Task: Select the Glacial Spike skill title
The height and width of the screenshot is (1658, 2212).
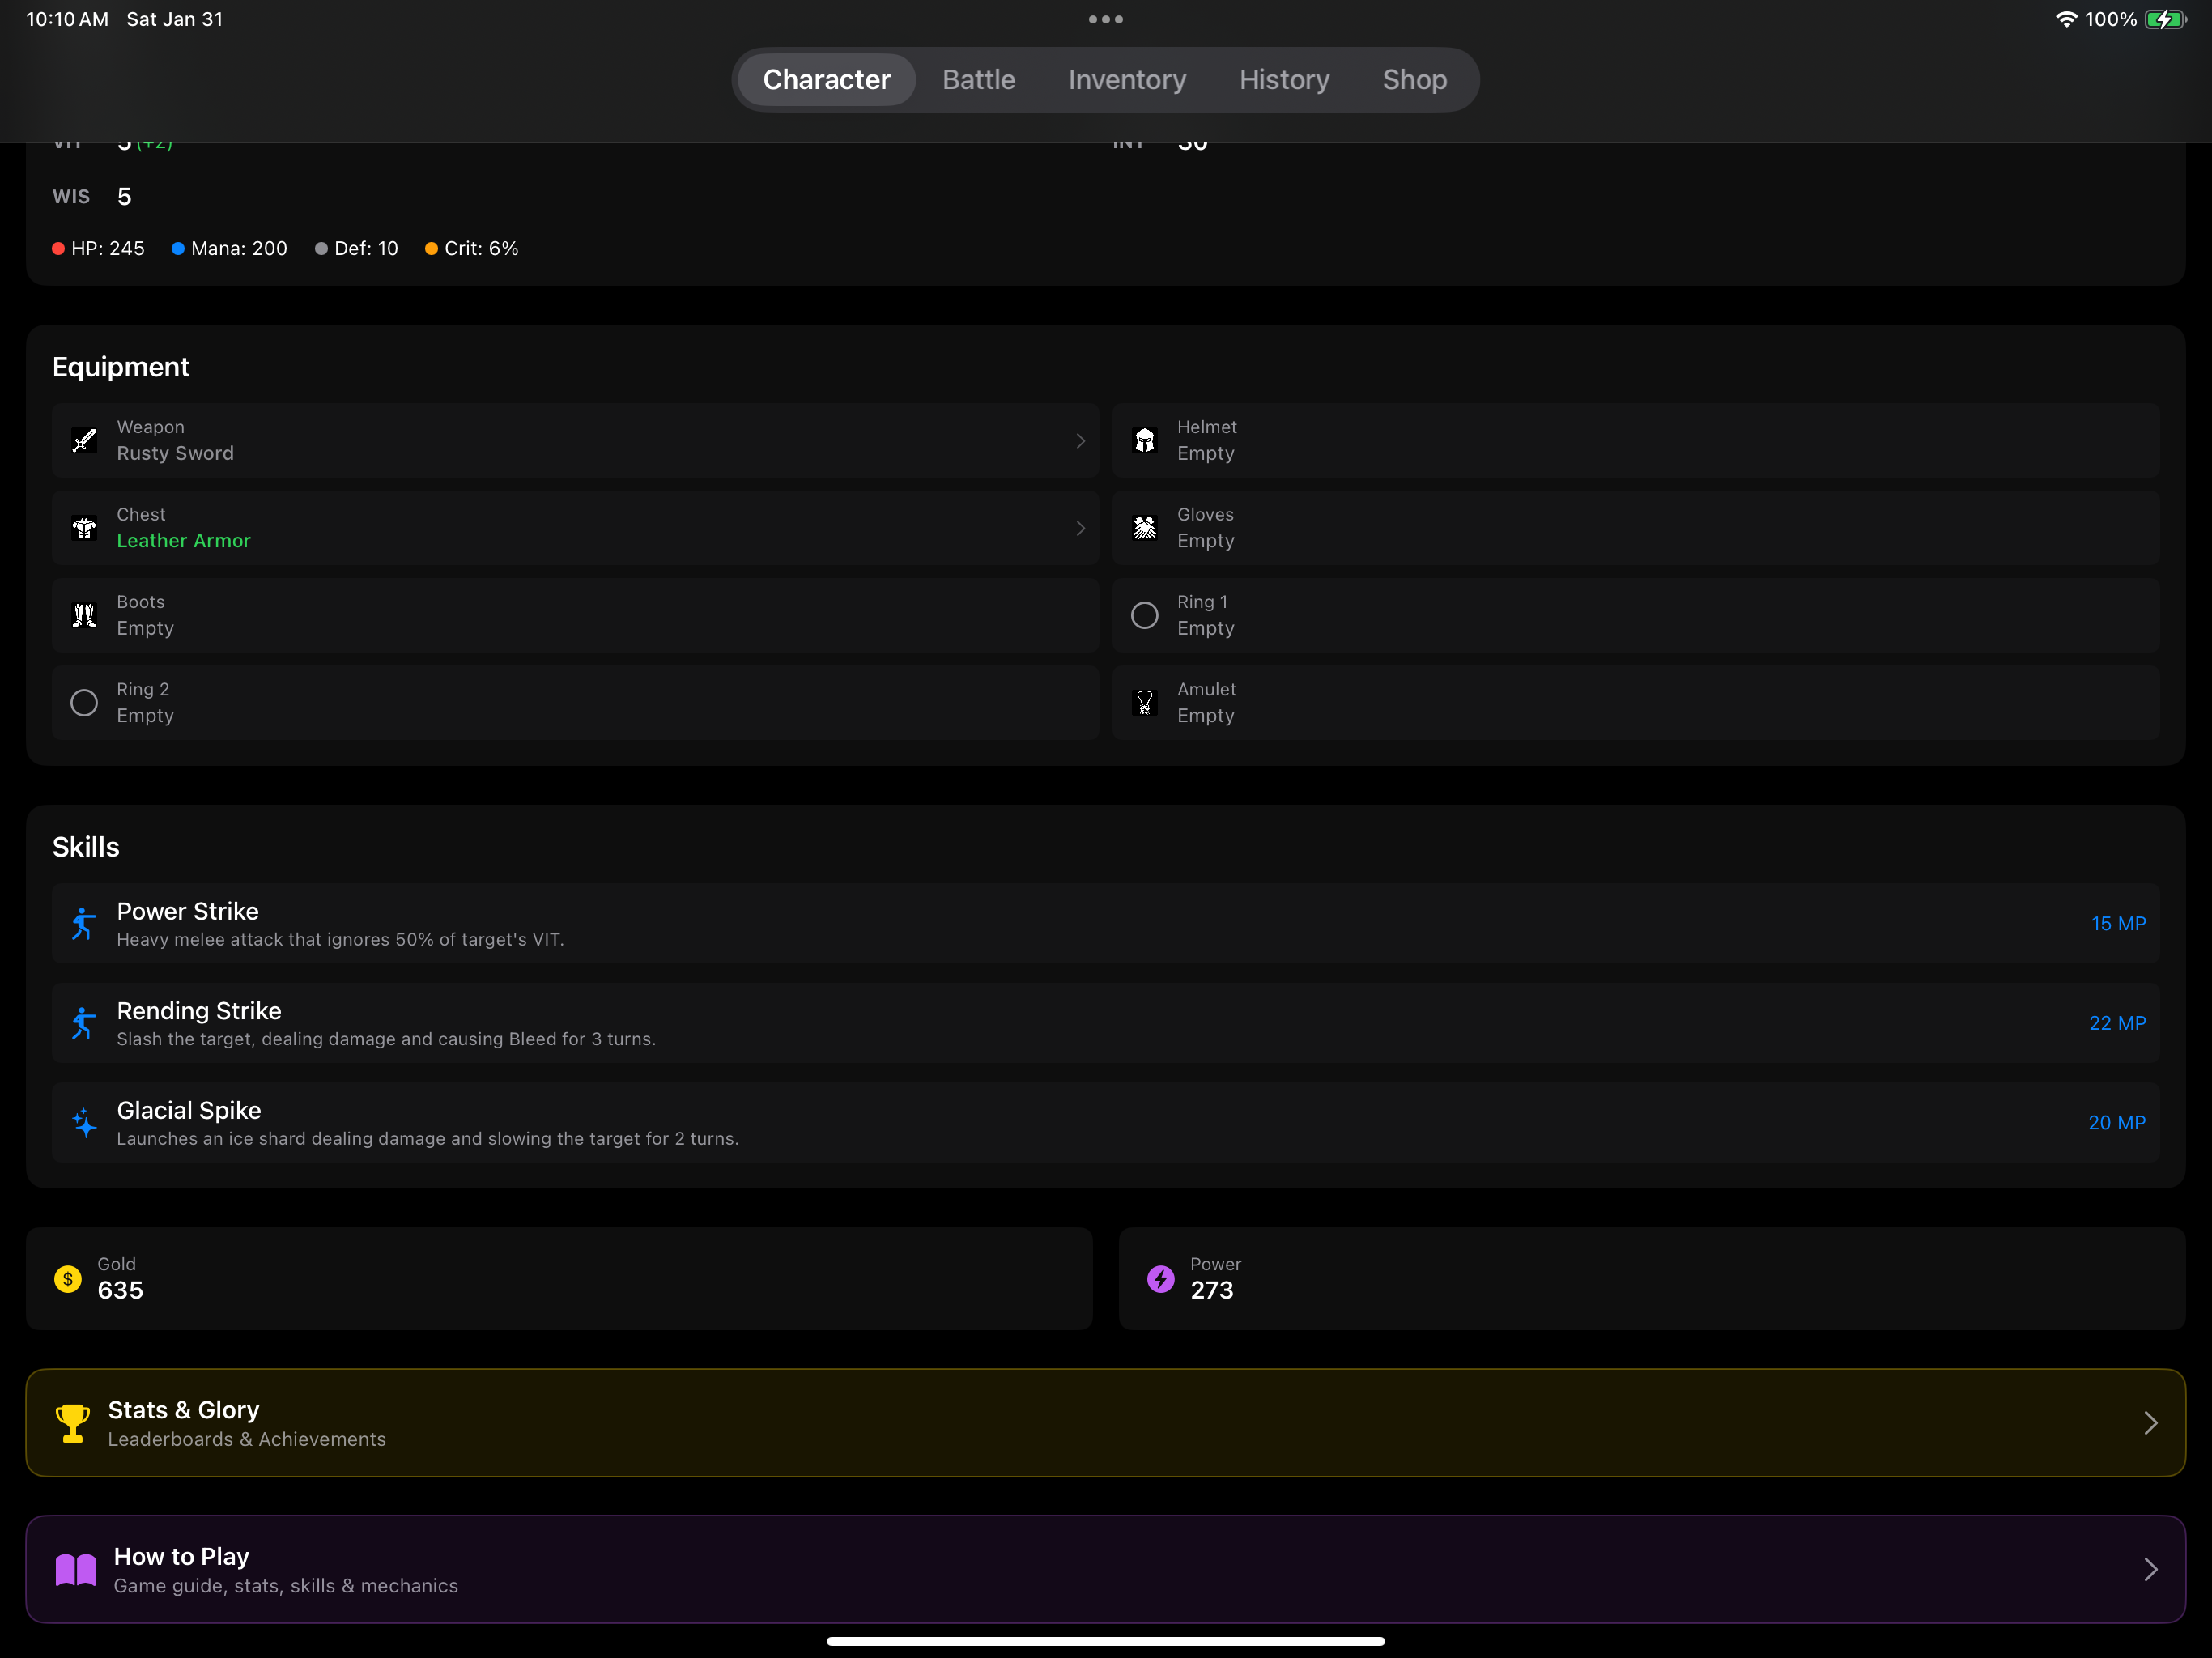Action: 189,1110
